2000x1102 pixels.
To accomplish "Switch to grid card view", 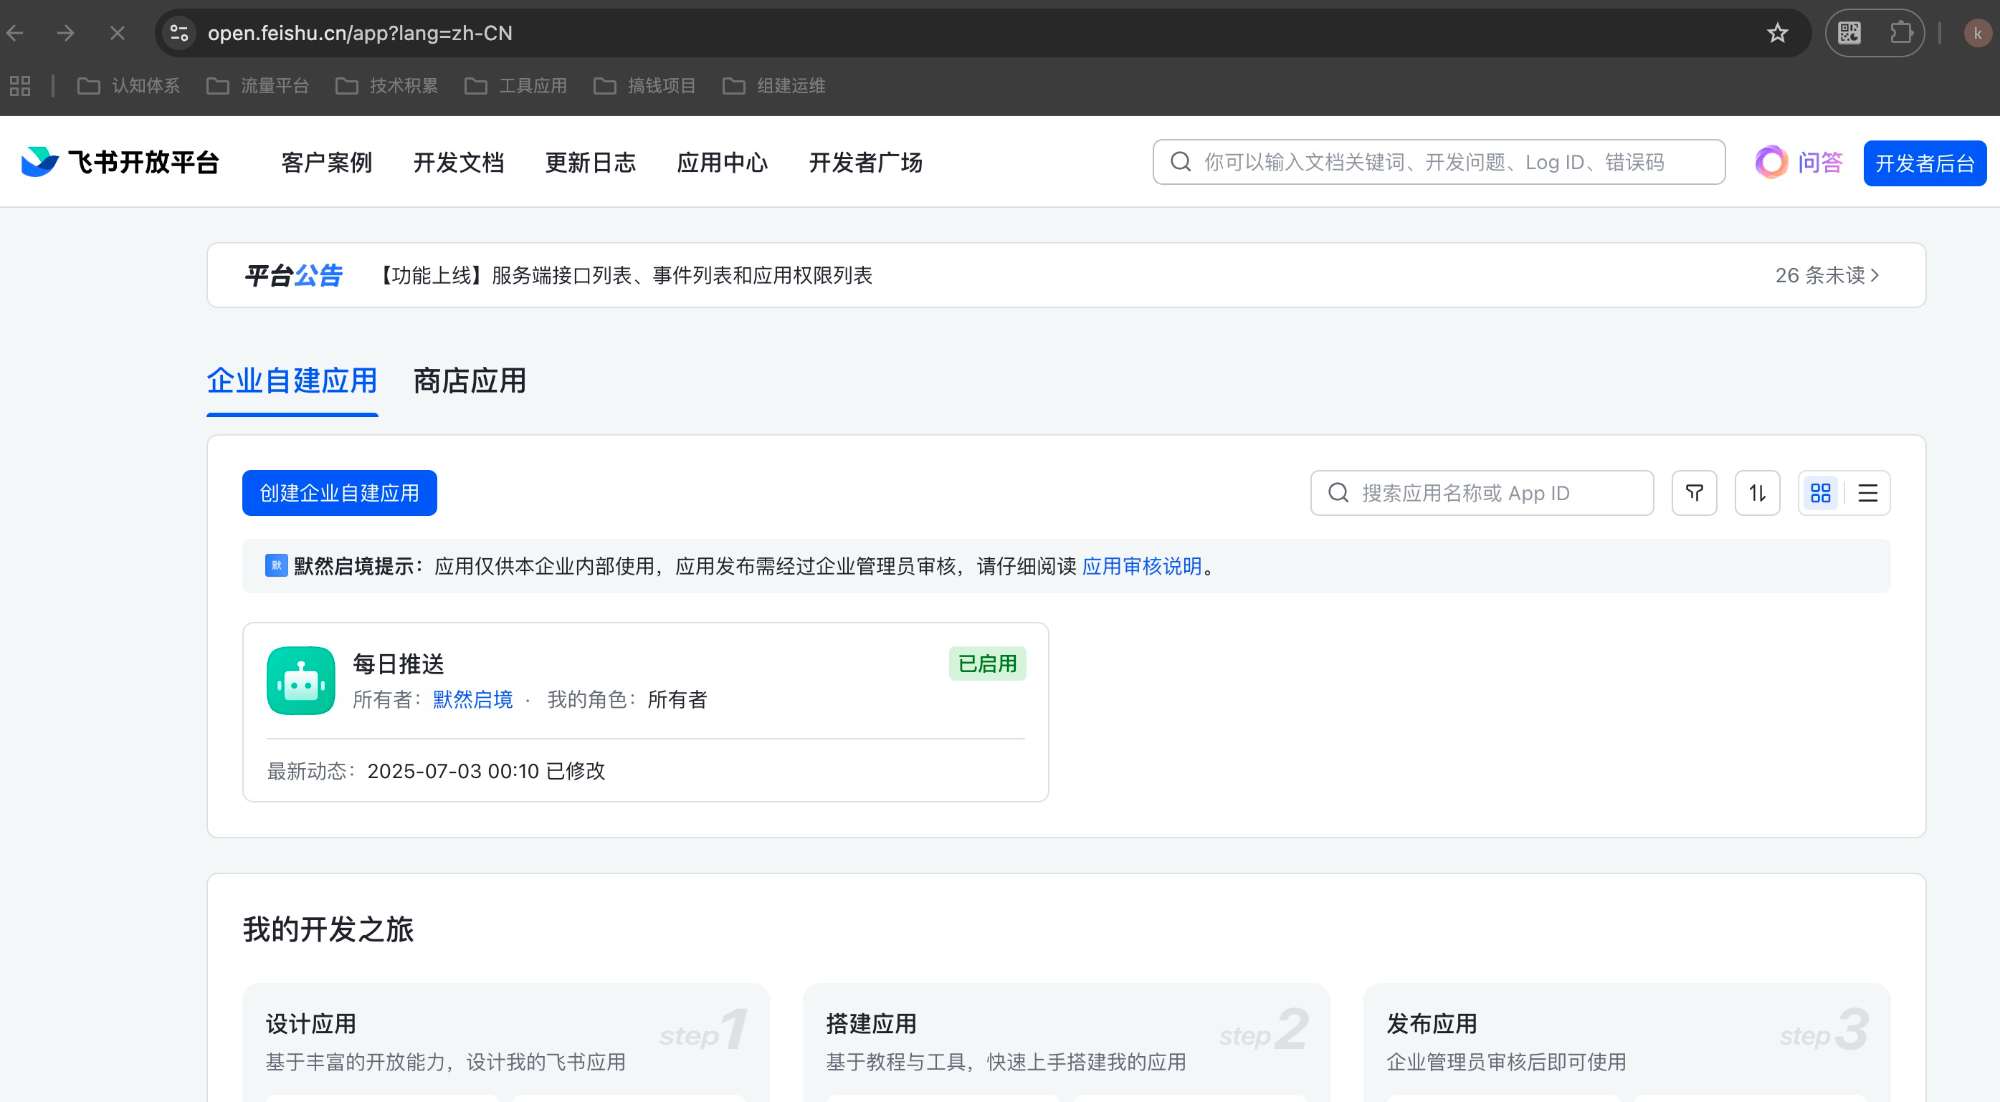I will coord(1820,493).
